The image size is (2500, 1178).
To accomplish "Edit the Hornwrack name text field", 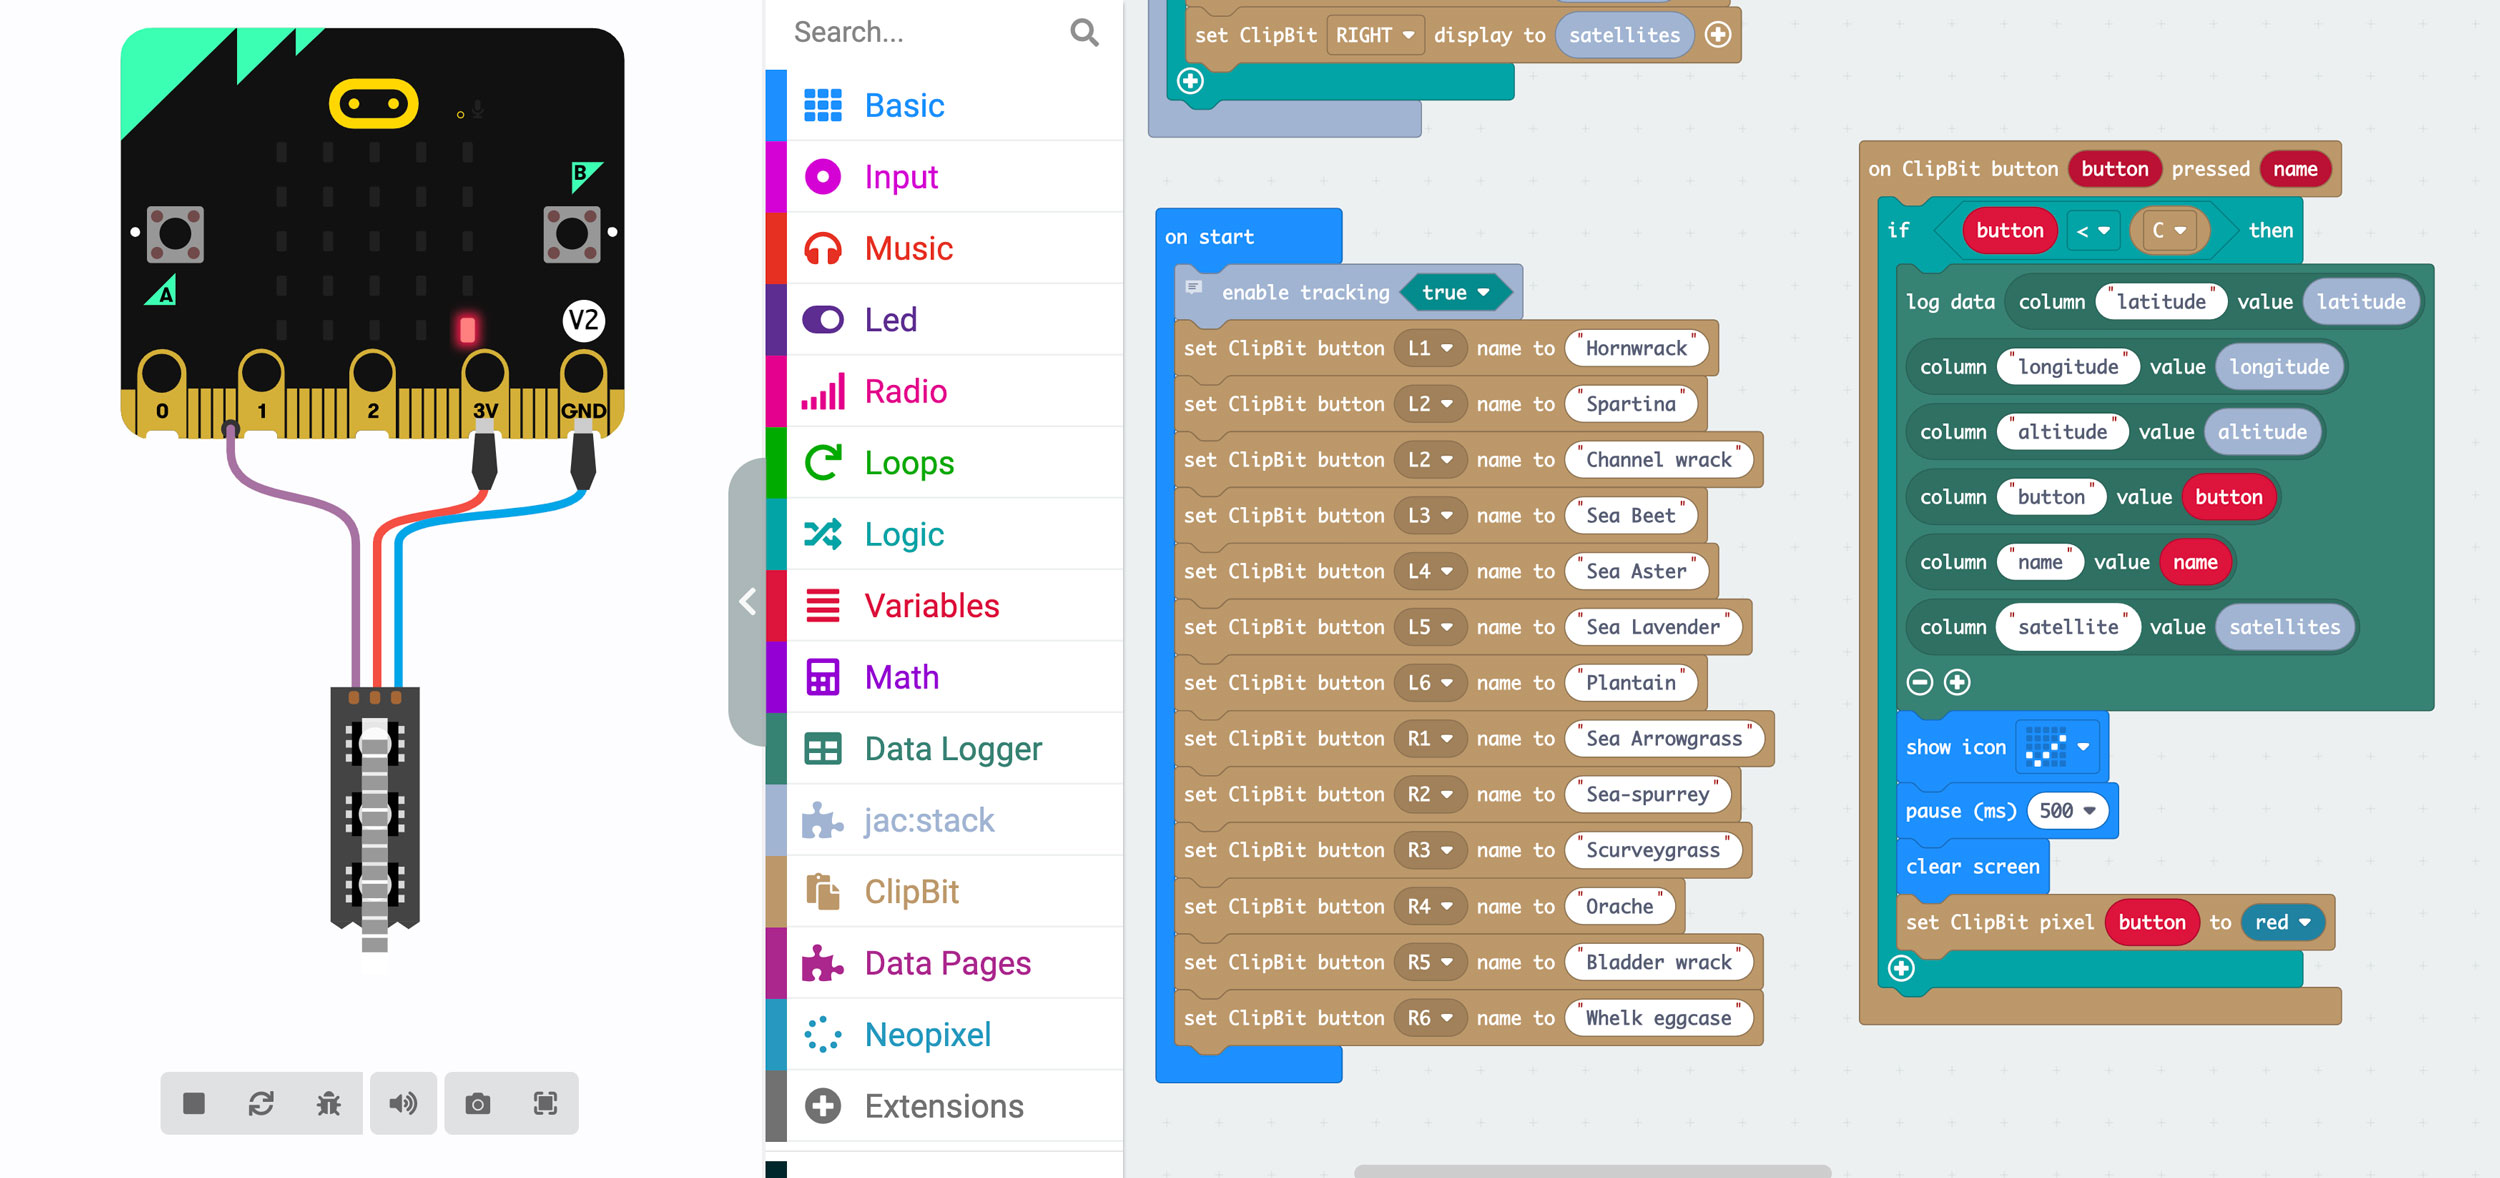I will [x=1636, y=348].
